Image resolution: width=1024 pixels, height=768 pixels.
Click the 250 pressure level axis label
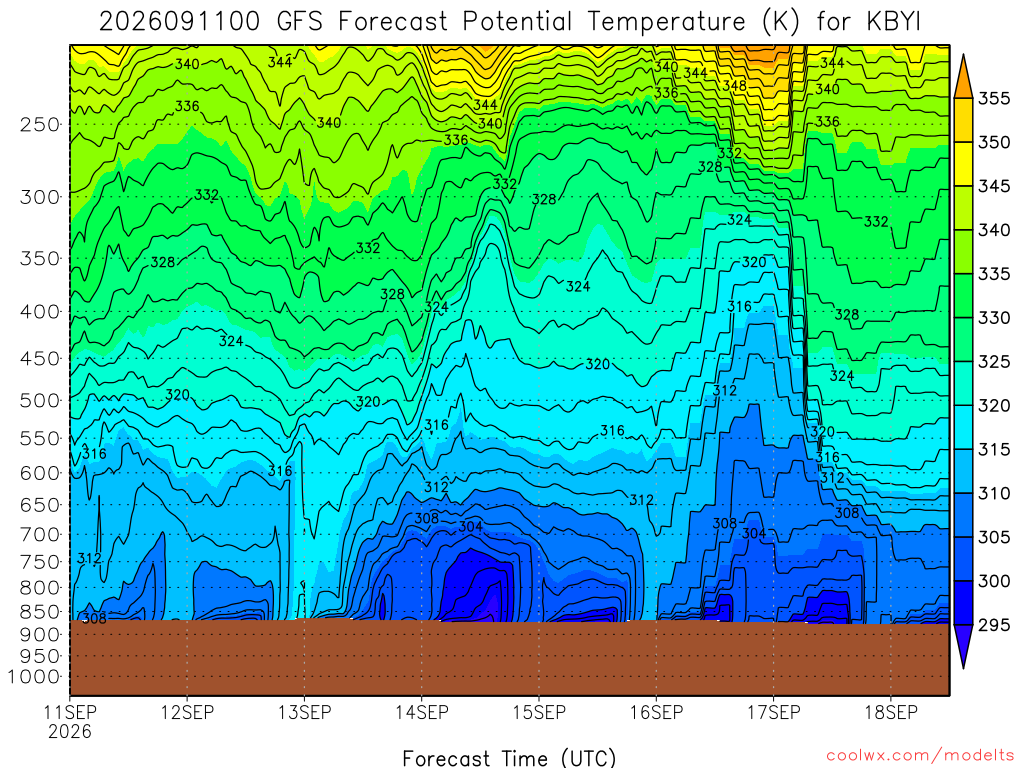coord(40,124)
